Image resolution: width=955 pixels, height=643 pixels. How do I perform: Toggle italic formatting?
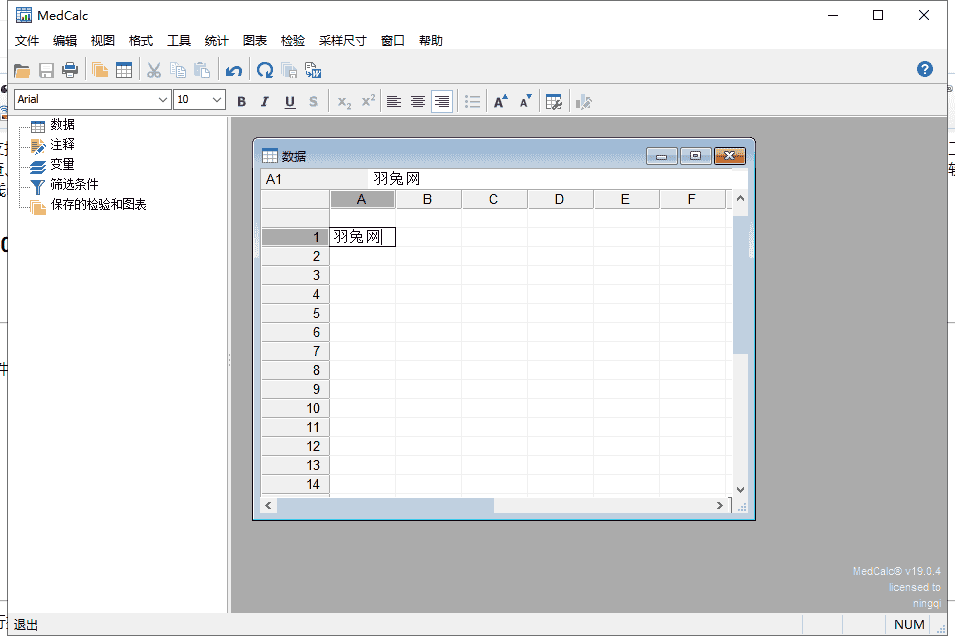pos(265,101)
